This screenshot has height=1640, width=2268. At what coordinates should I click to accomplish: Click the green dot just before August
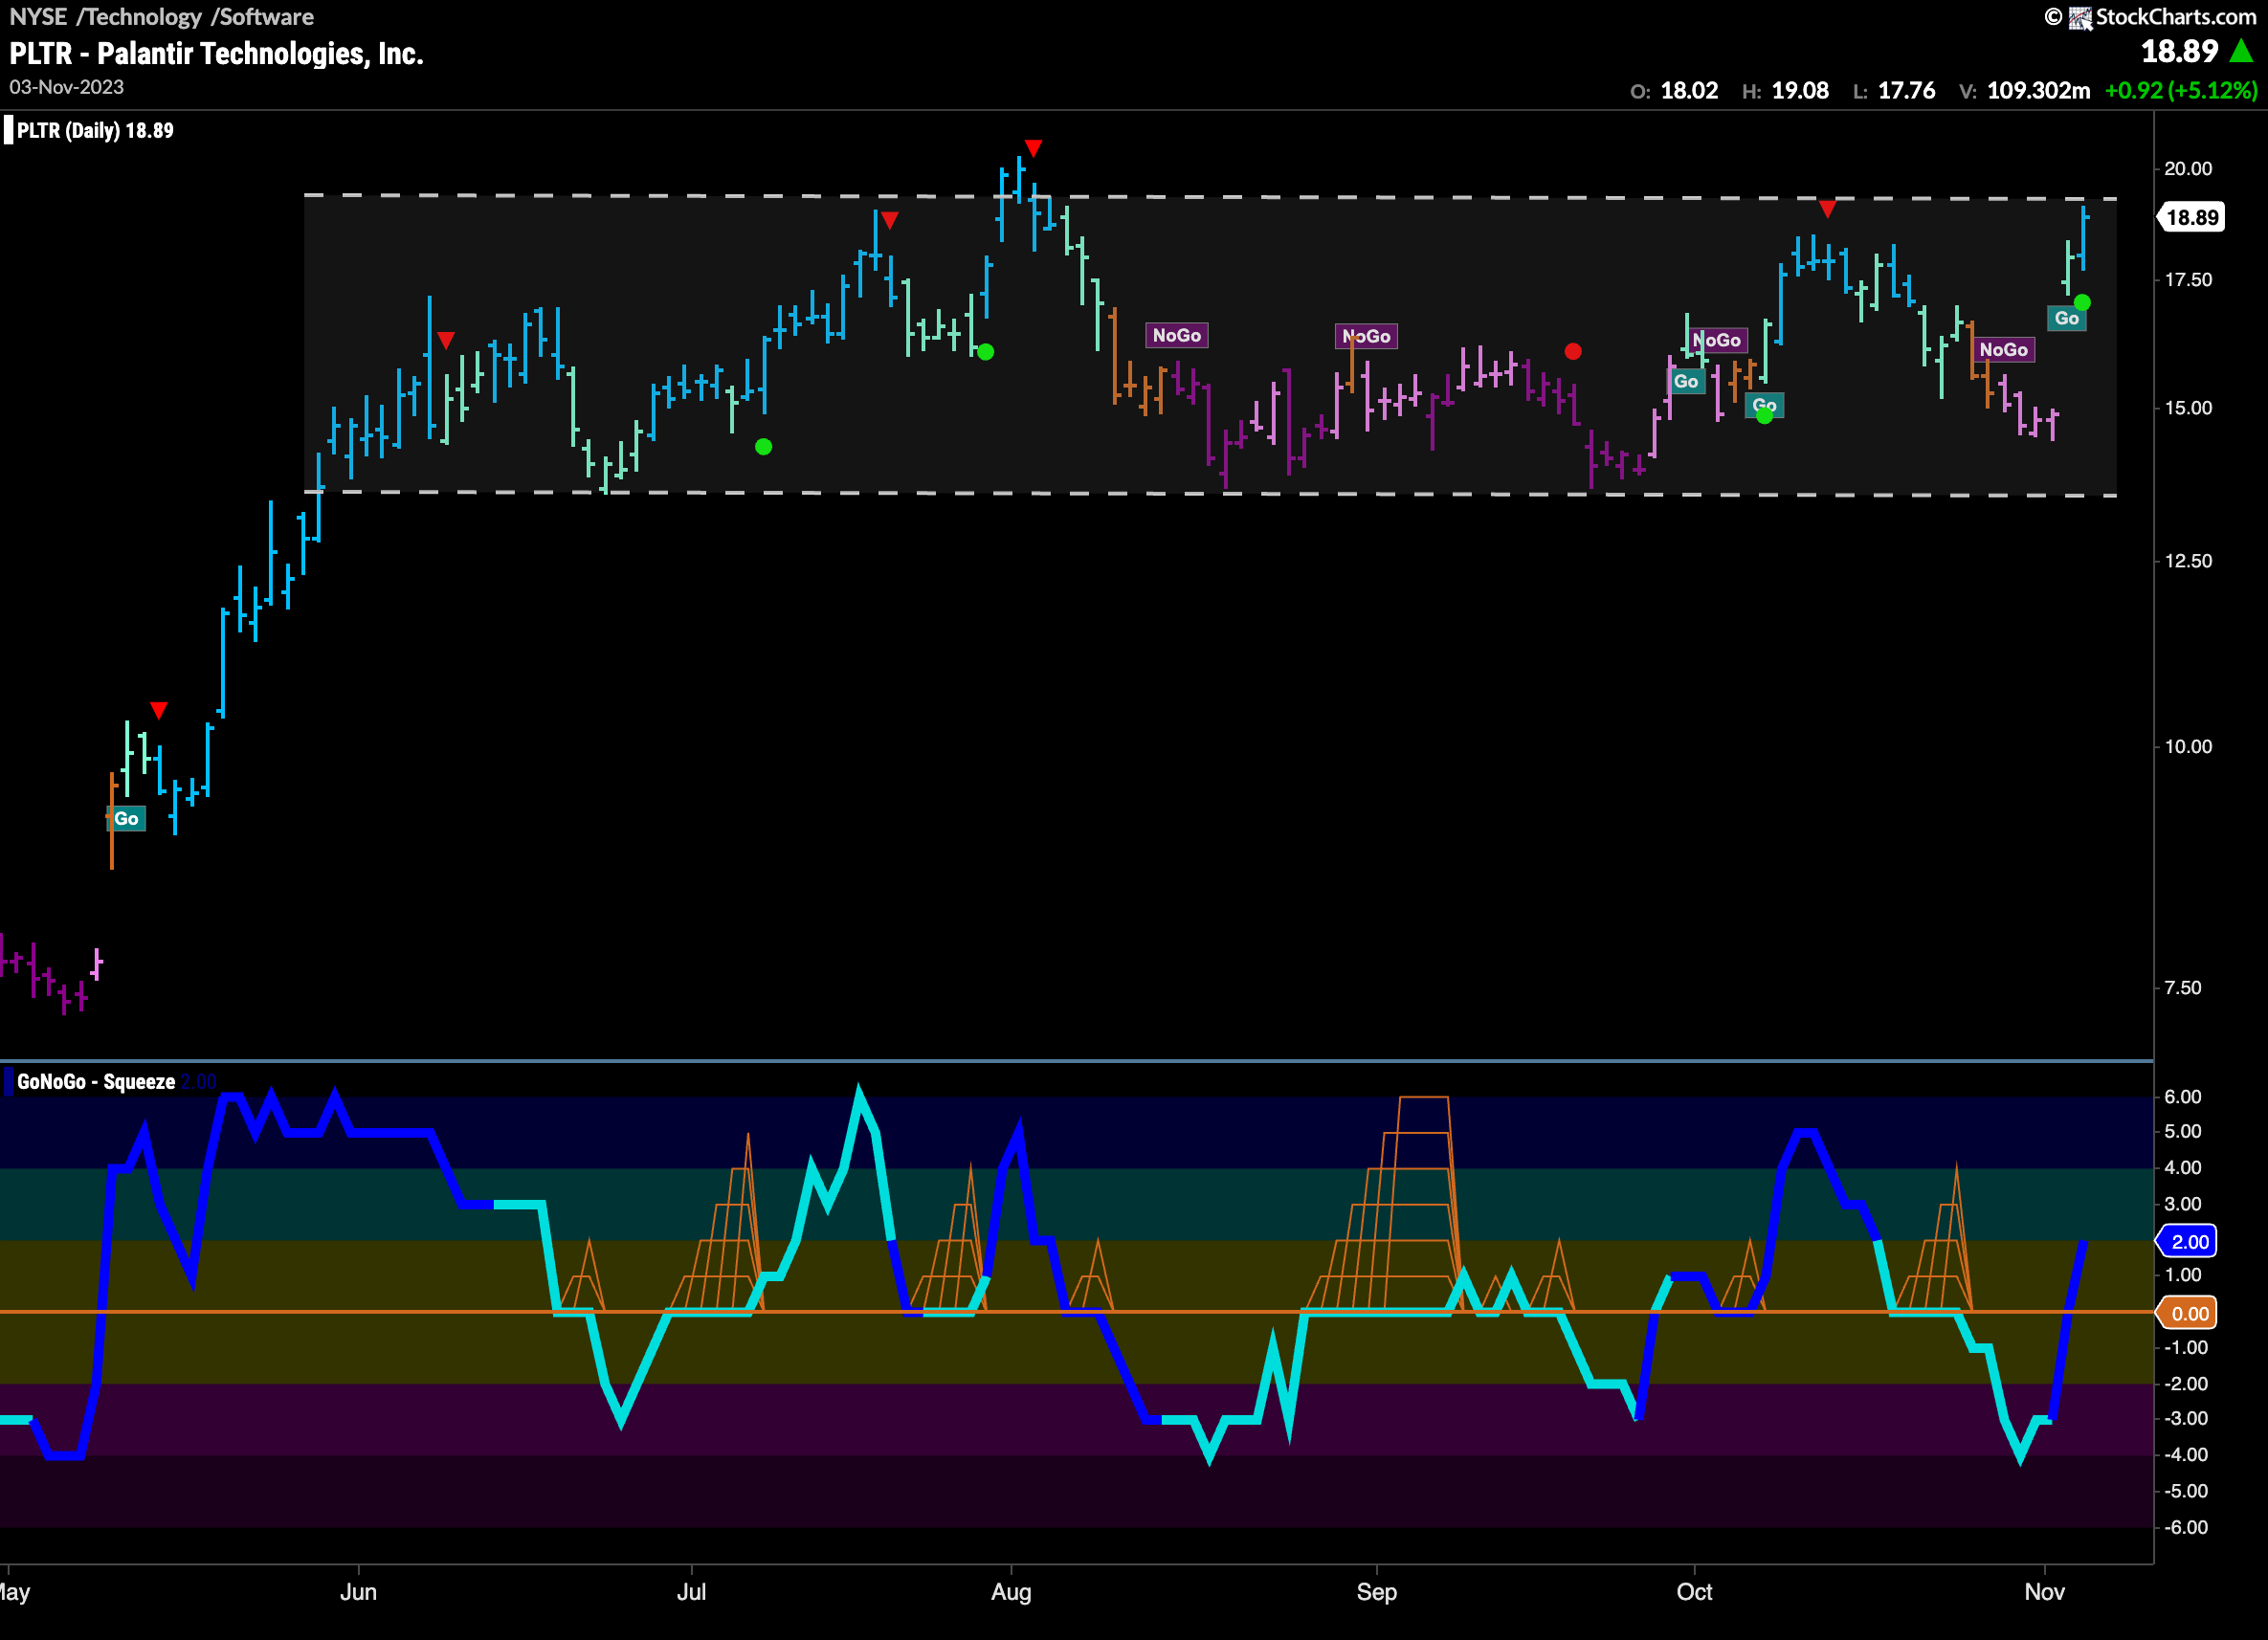coord(986,352)
